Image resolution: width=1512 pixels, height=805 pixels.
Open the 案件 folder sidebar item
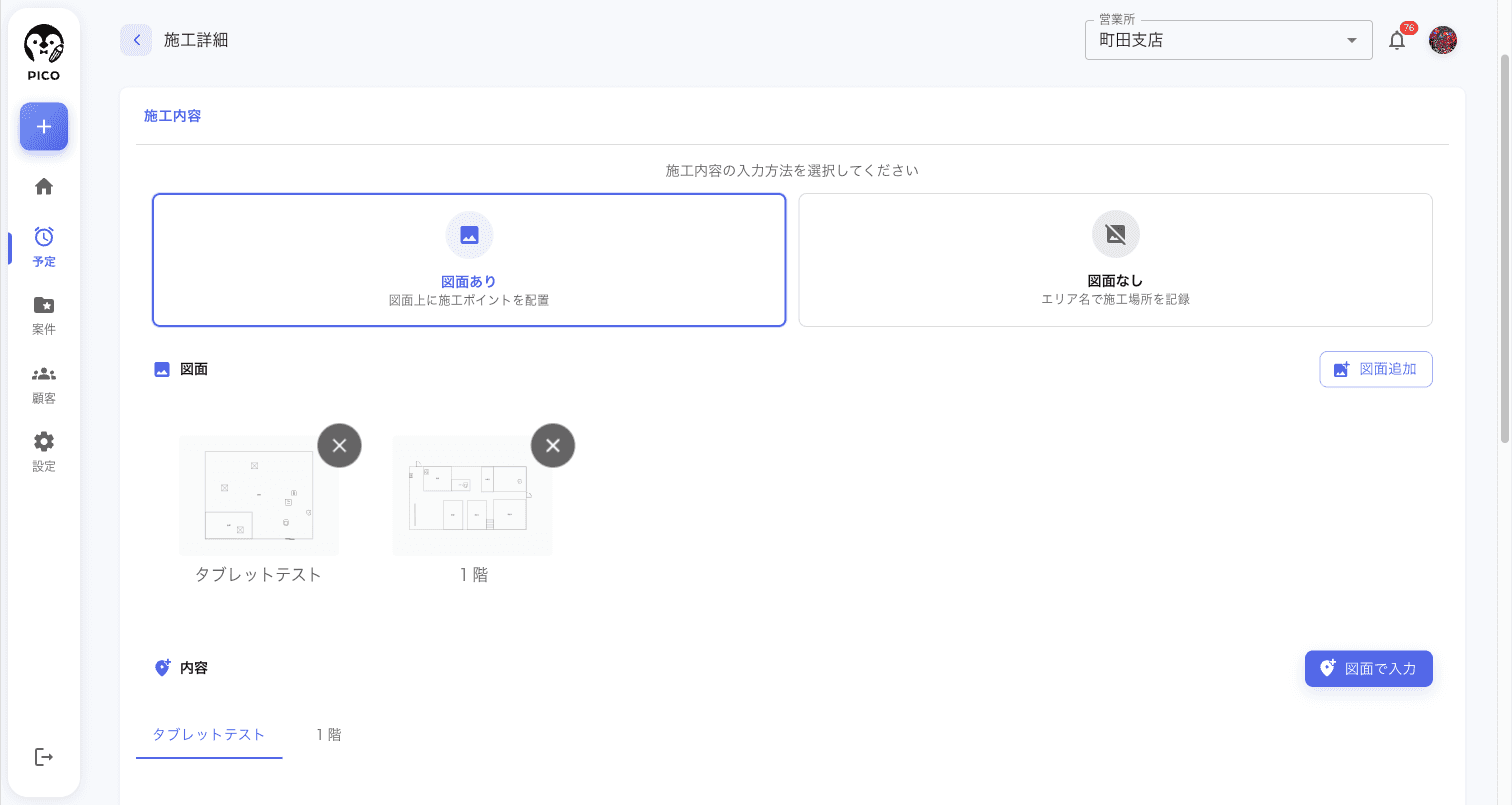(44, 315)
